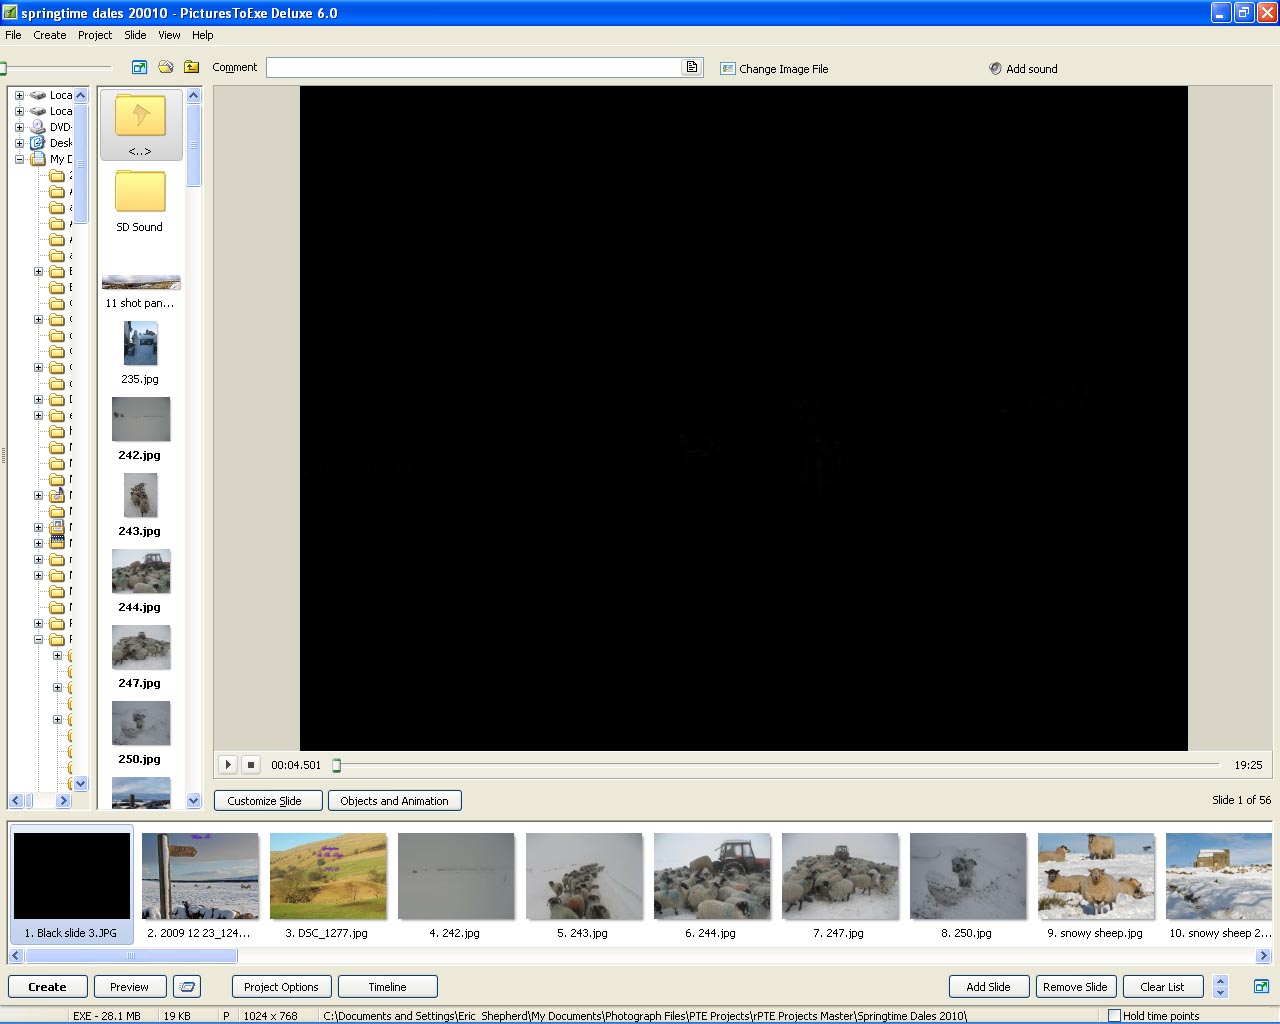Collapse the My Documents tree node
Image resolution: width=1280 pixels, height=1024 pixels.
point(19,159)
